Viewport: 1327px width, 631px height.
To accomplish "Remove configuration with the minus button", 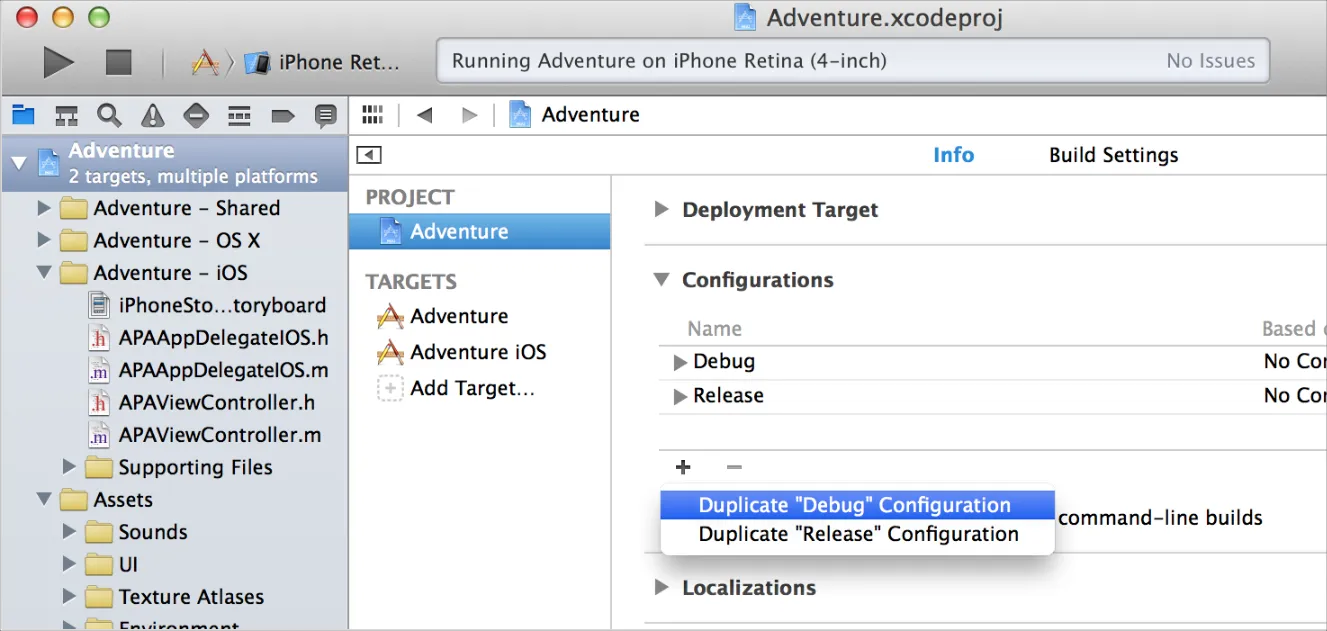I will pos(734,467).
